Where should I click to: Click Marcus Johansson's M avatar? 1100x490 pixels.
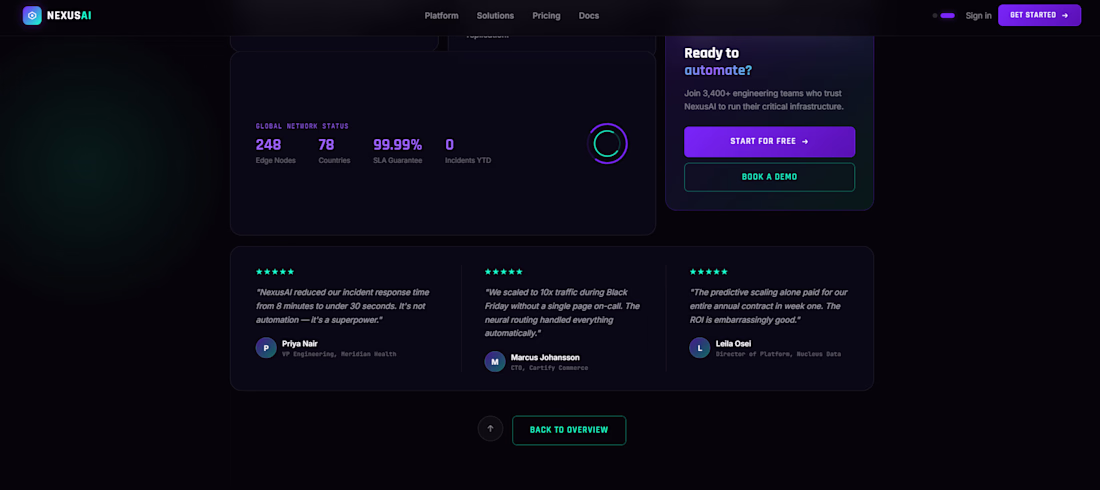495,362
